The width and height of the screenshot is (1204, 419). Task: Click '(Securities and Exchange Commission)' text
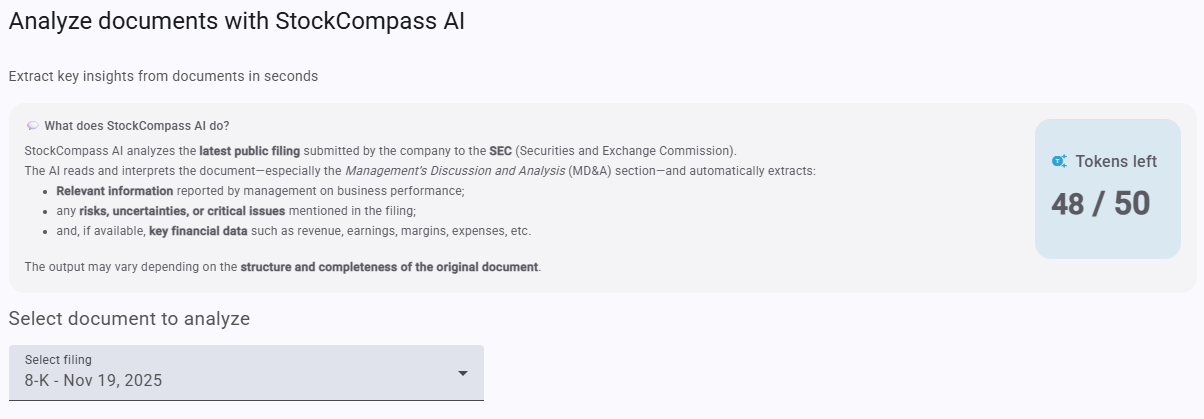(x=625, y=151)
